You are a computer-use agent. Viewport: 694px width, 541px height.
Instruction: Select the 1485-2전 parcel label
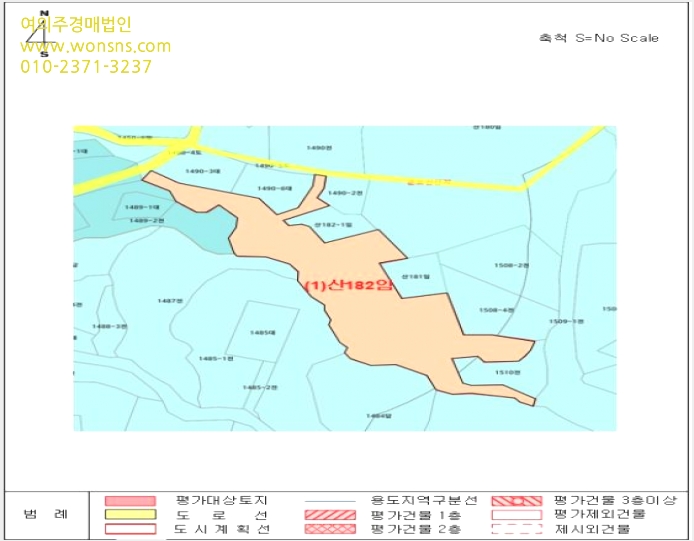(260, 387)
